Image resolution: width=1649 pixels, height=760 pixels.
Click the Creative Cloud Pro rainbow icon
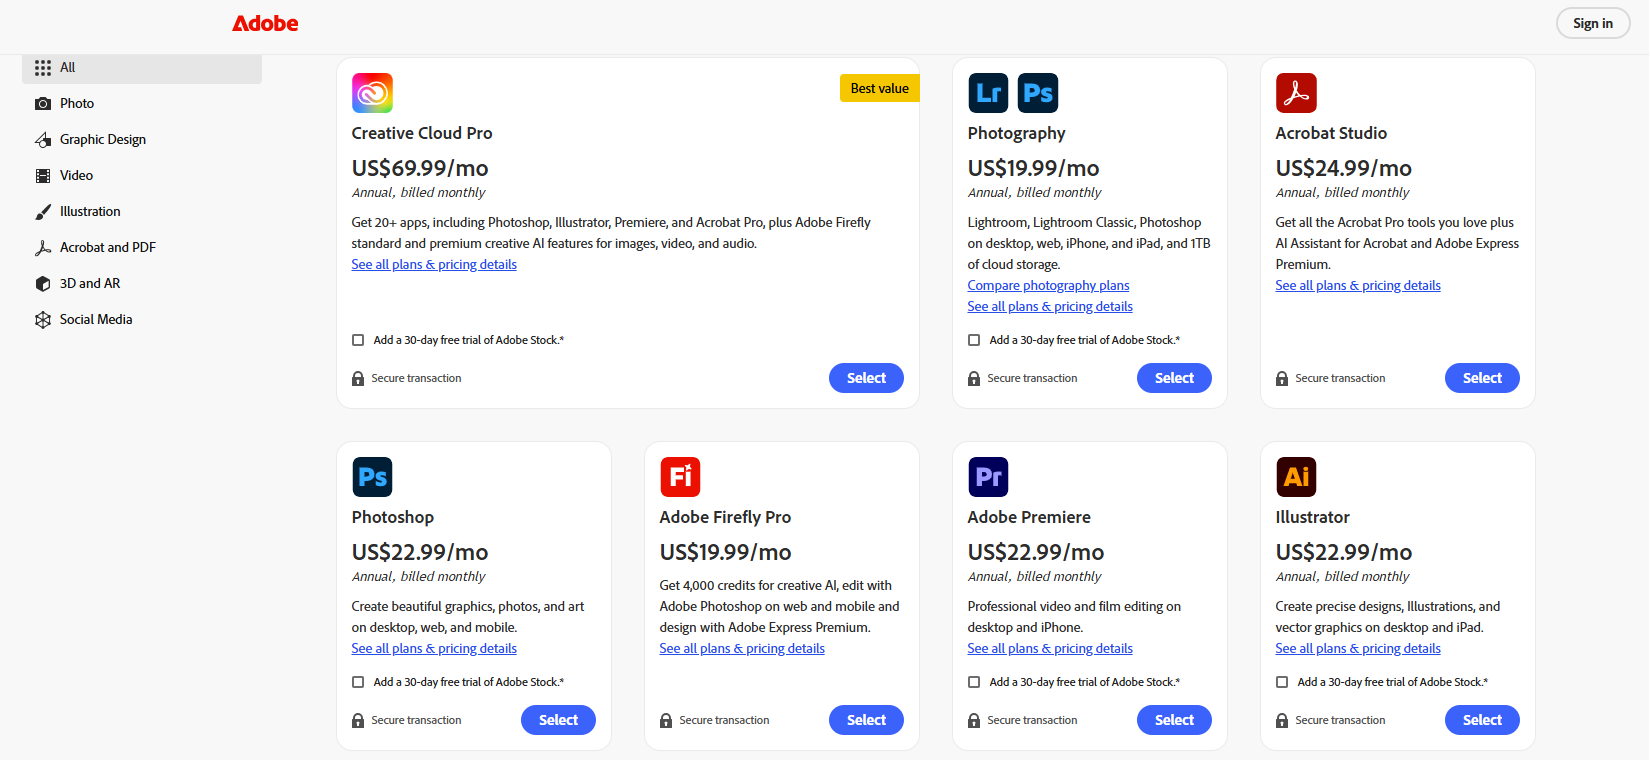(x=372, y=93)
